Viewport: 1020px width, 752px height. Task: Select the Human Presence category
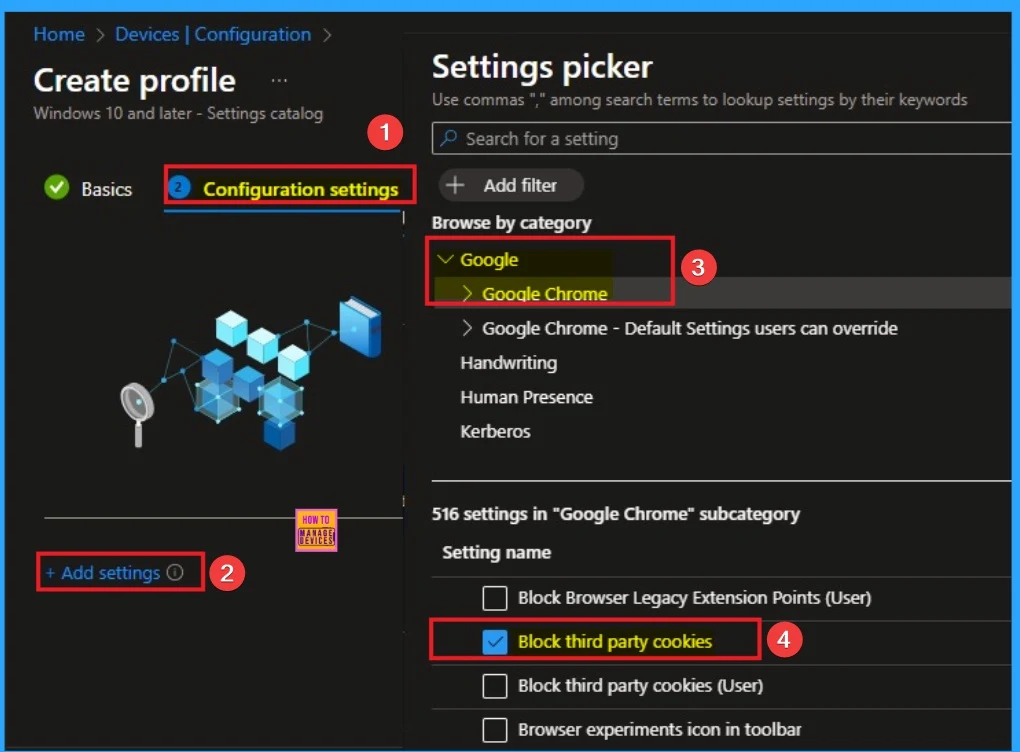pyautogui.click(x=527, y=397)
